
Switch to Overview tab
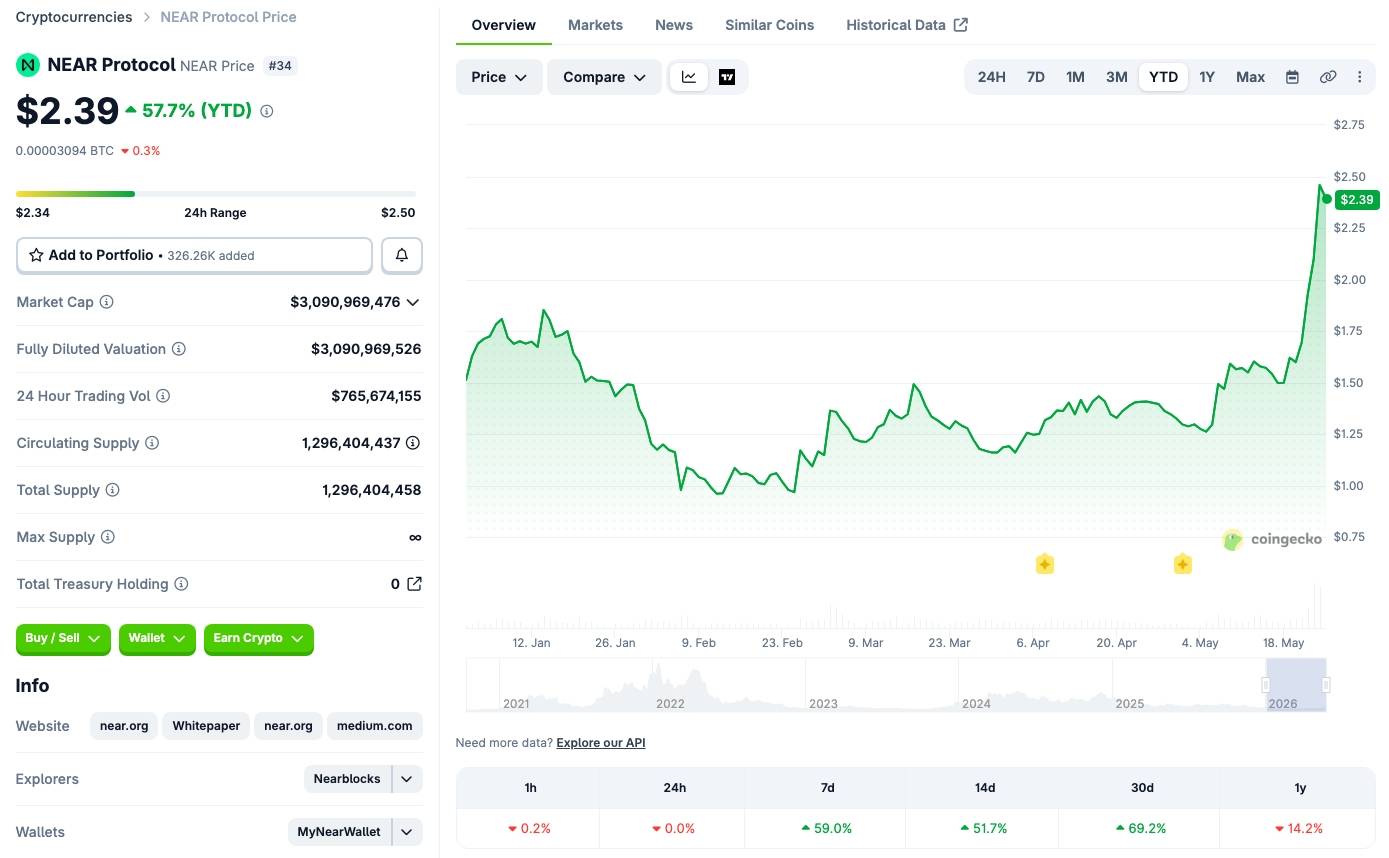(x=504, y=25)
